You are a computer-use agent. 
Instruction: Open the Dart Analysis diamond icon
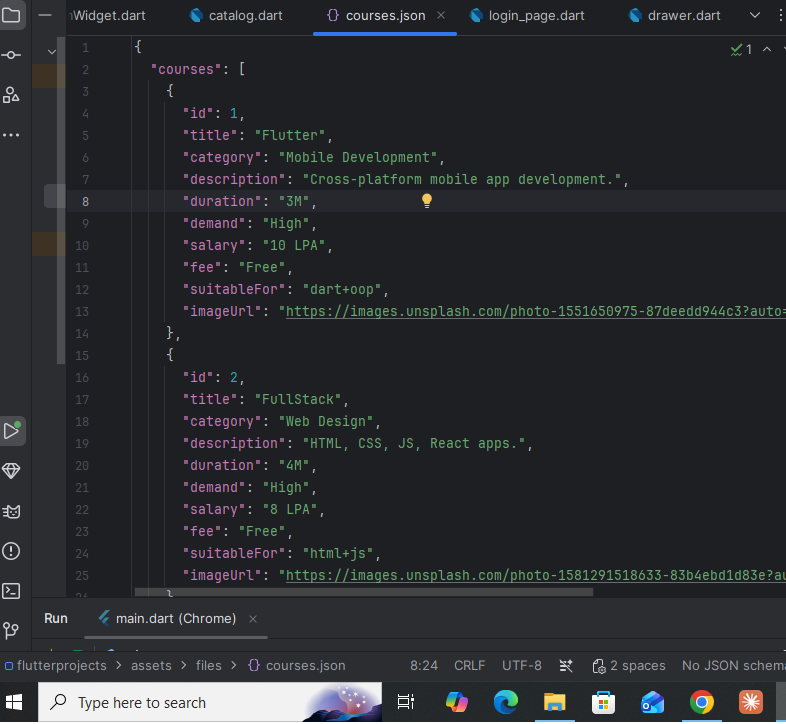pyautogui.click(x=11, y=471)
